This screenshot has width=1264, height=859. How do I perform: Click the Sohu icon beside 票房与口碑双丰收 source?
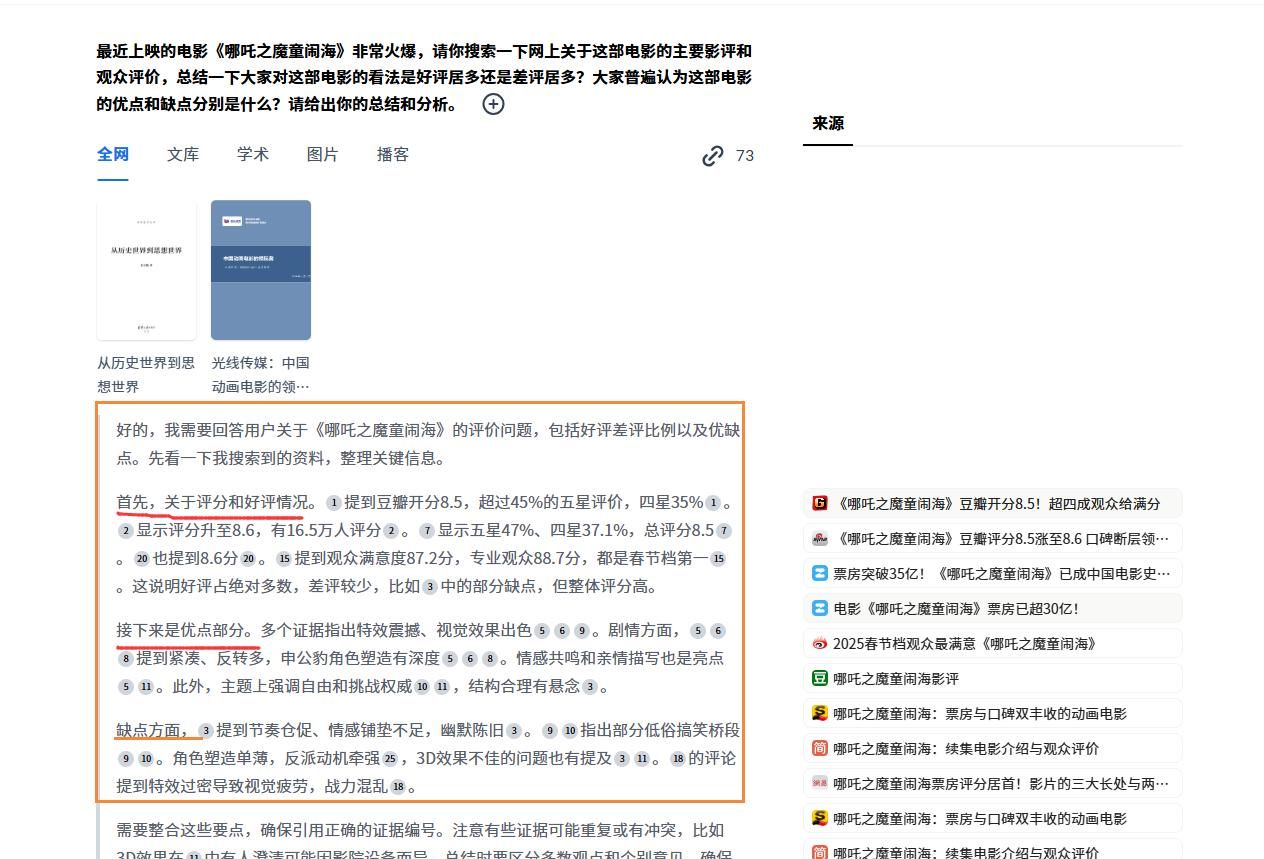tap(819, 714)
